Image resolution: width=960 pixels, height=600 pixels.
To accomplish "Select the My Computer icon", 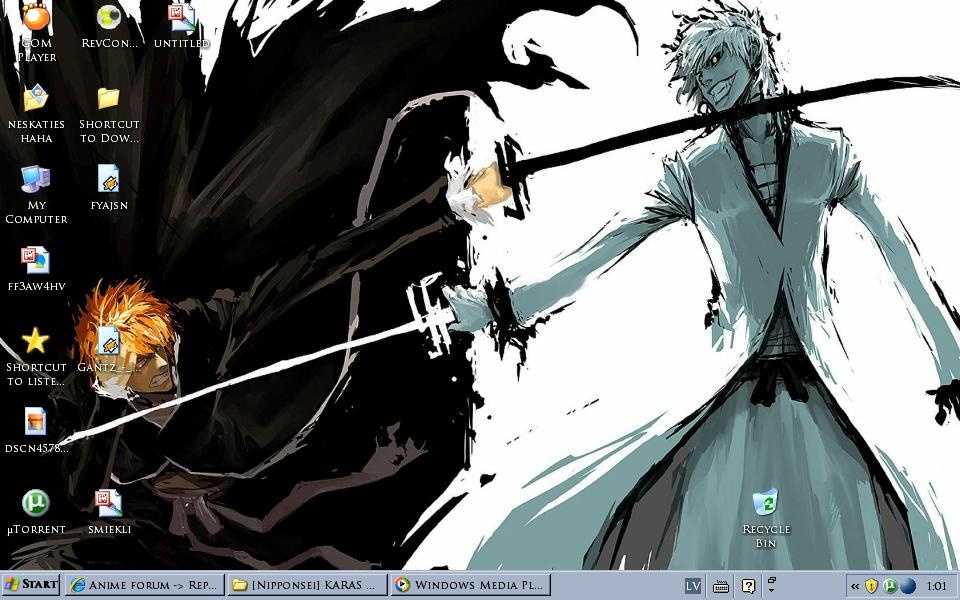I will (x=36, y=179).
